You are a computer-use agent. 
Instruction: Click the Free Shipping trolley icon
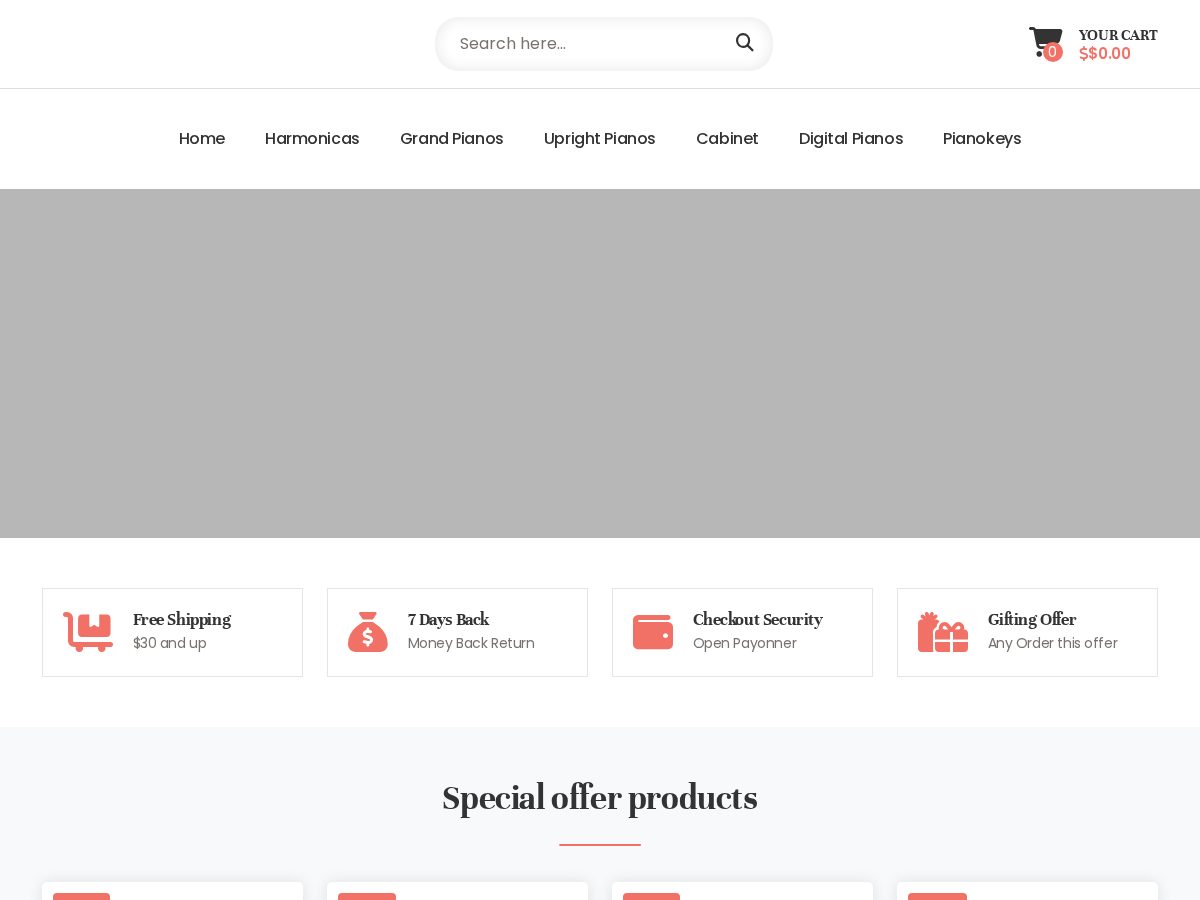[x=88, y=632]
